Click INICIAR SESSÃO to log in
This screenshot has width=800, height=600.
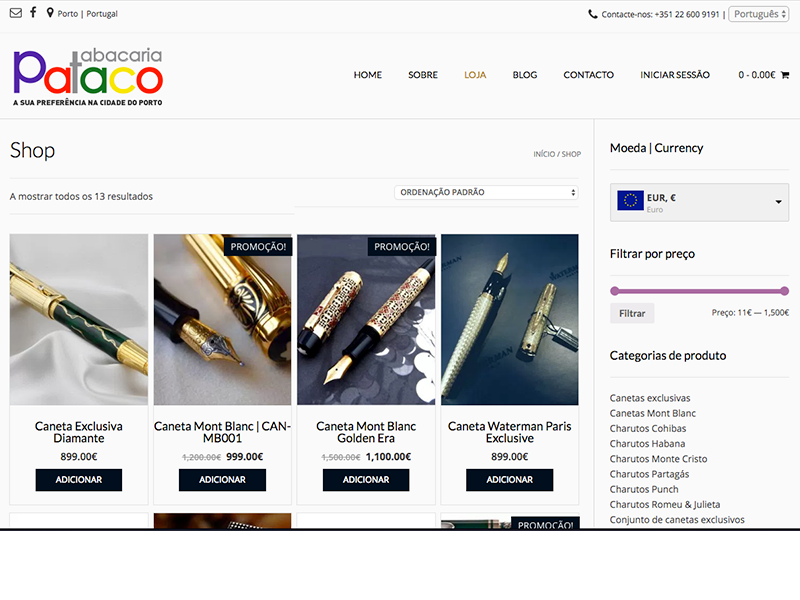[x=675, y=75]
